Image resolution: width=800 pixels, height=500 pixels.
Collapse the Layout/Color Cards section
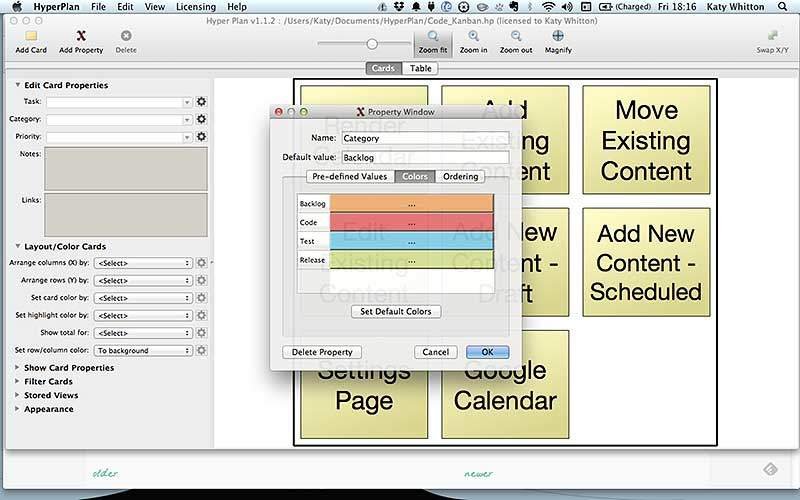[x=17, y=246]
